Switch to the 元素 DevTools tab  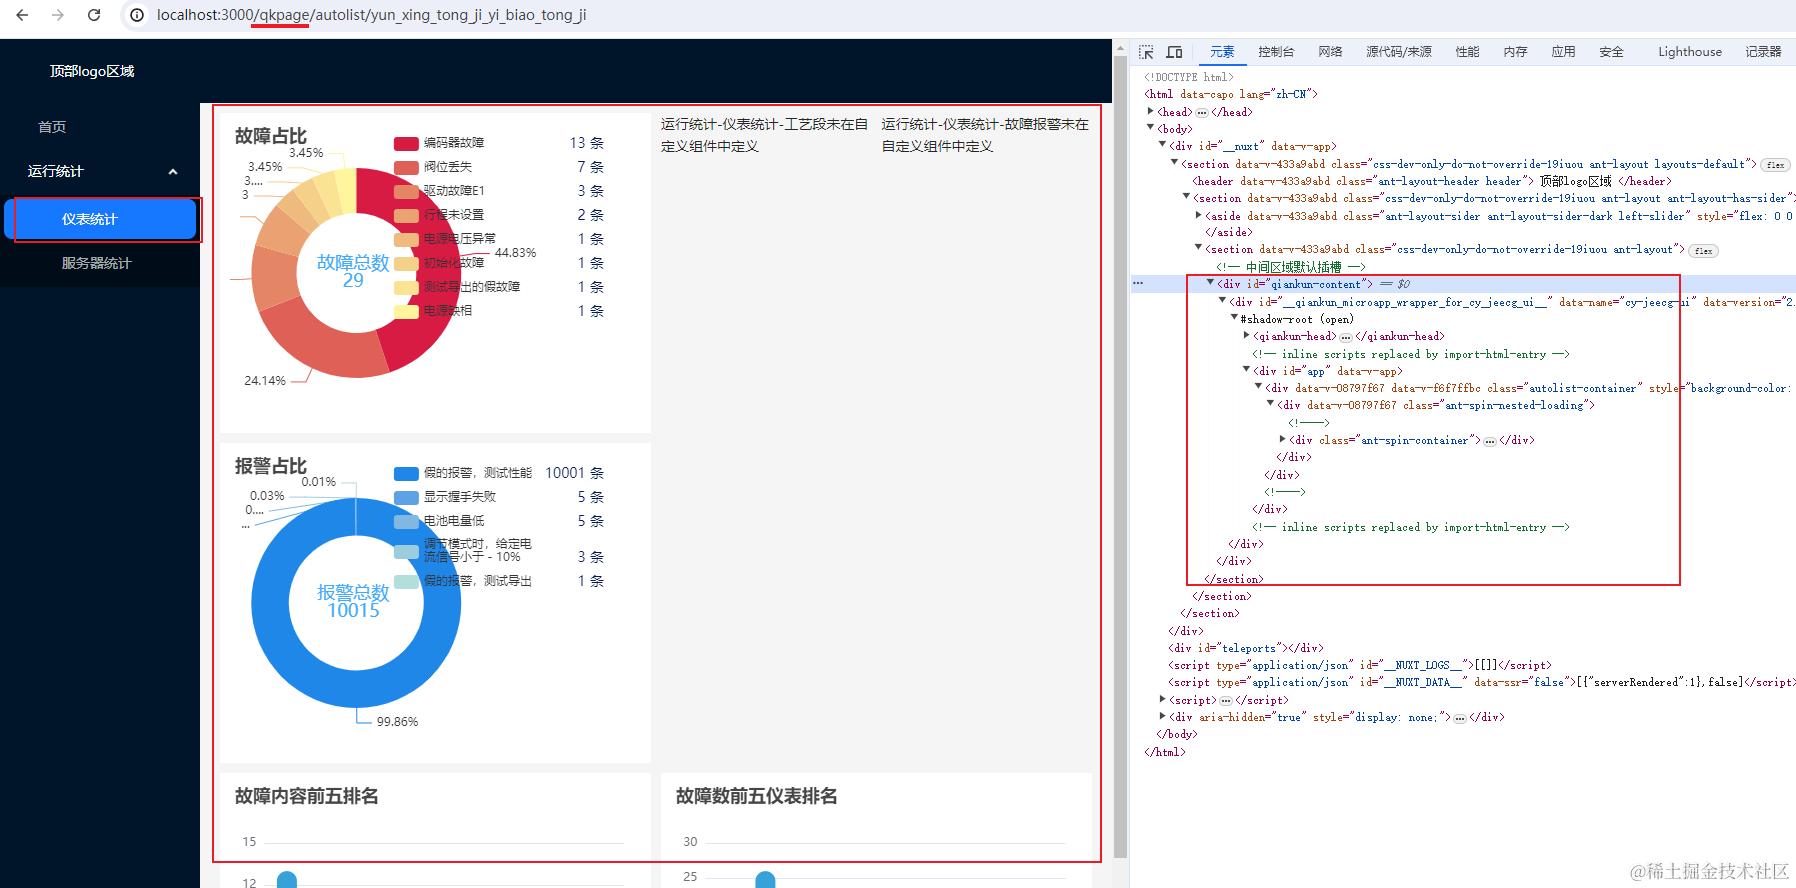tap(1222, 52)
